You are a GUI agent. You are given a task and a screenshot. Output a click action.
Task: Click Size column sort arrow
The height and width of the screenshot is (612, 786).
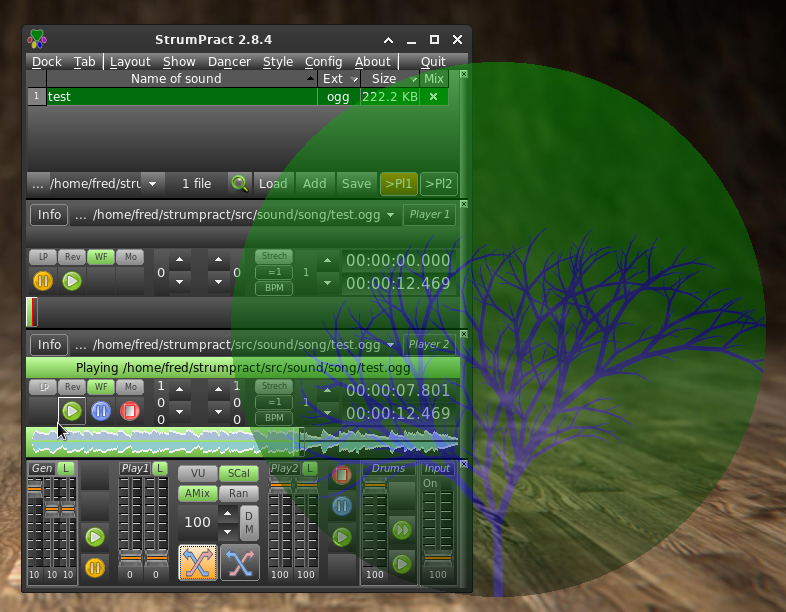414,79
